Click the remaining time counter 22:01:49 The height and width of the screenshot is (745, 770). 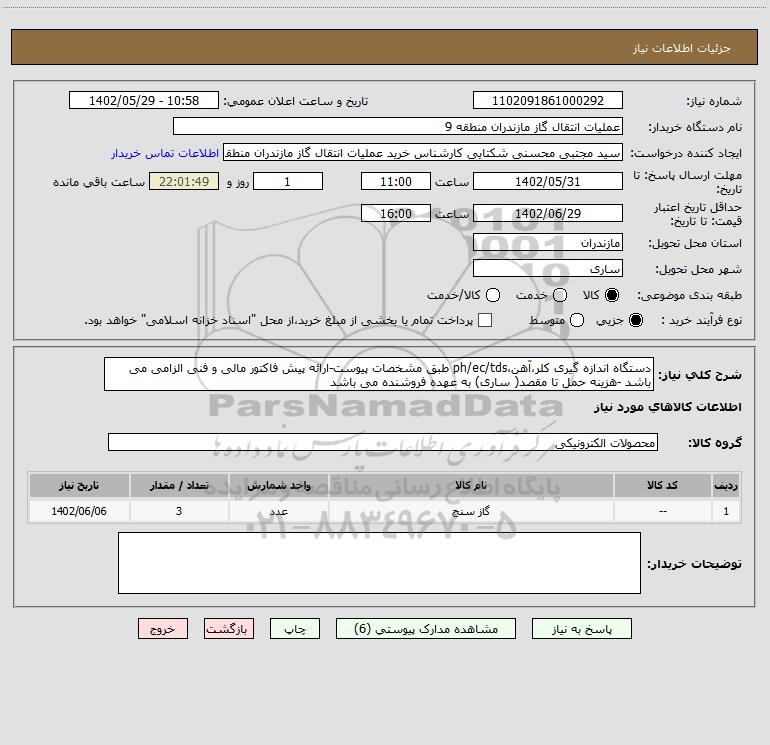pos(184,181)
